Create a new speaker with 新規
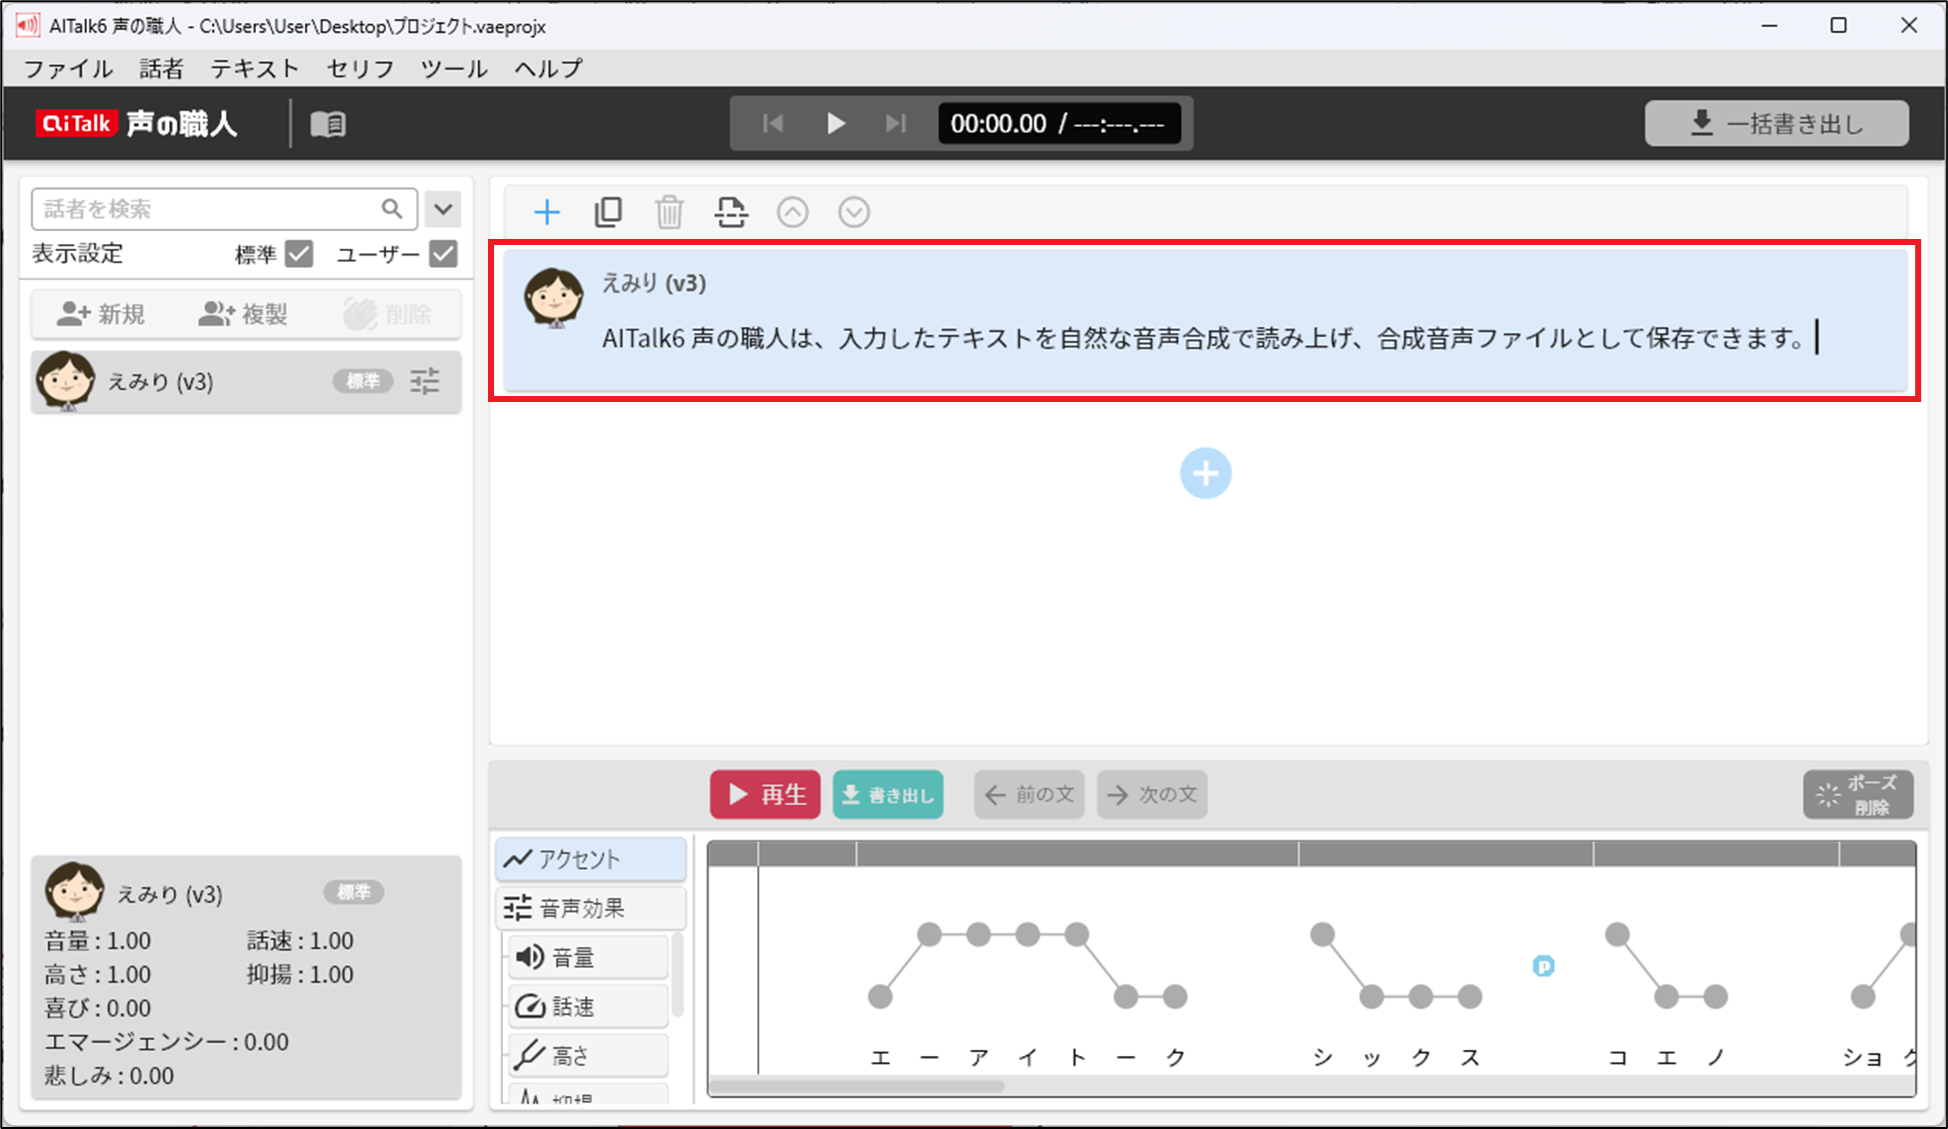 [x=101, y=315]
